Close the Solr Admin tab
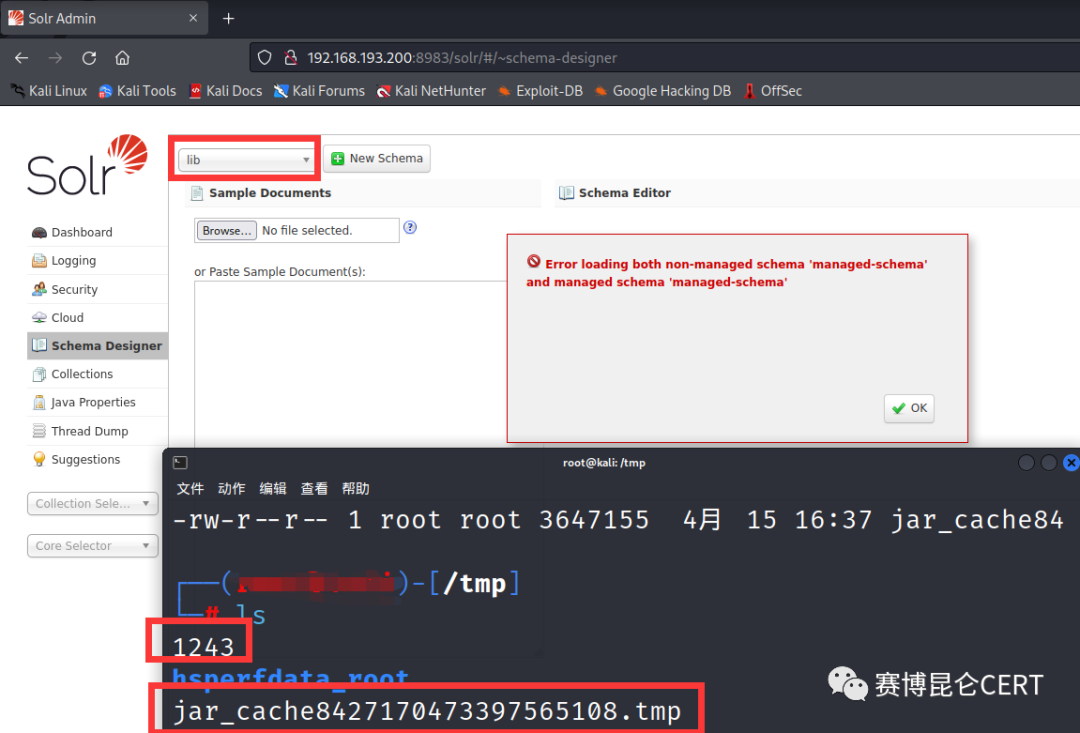 (193, 18)
